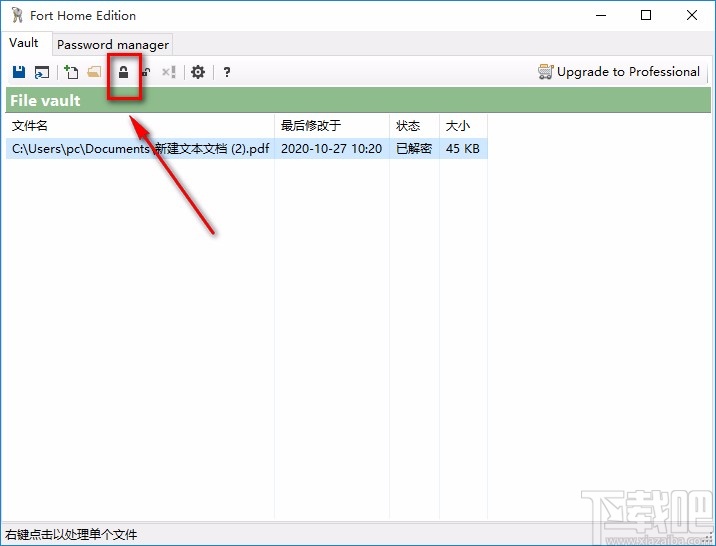Click the Fort keys app icon in title bar

click(x=17, y=16)
